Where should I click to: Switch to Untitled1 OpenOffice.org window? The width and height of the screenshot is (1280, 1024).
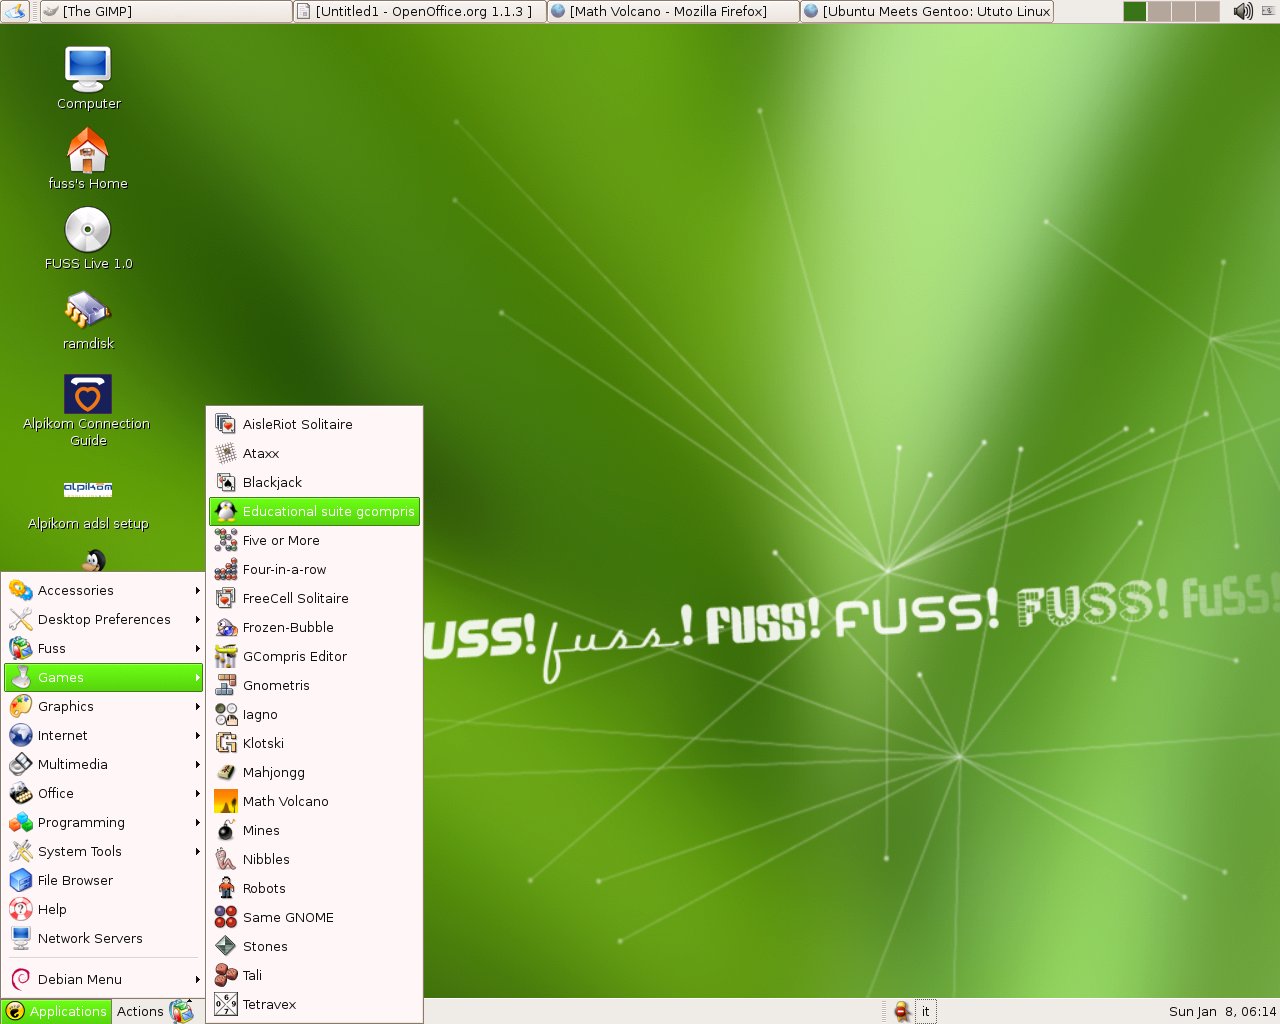pyautogui.click(x=420, y=11)
